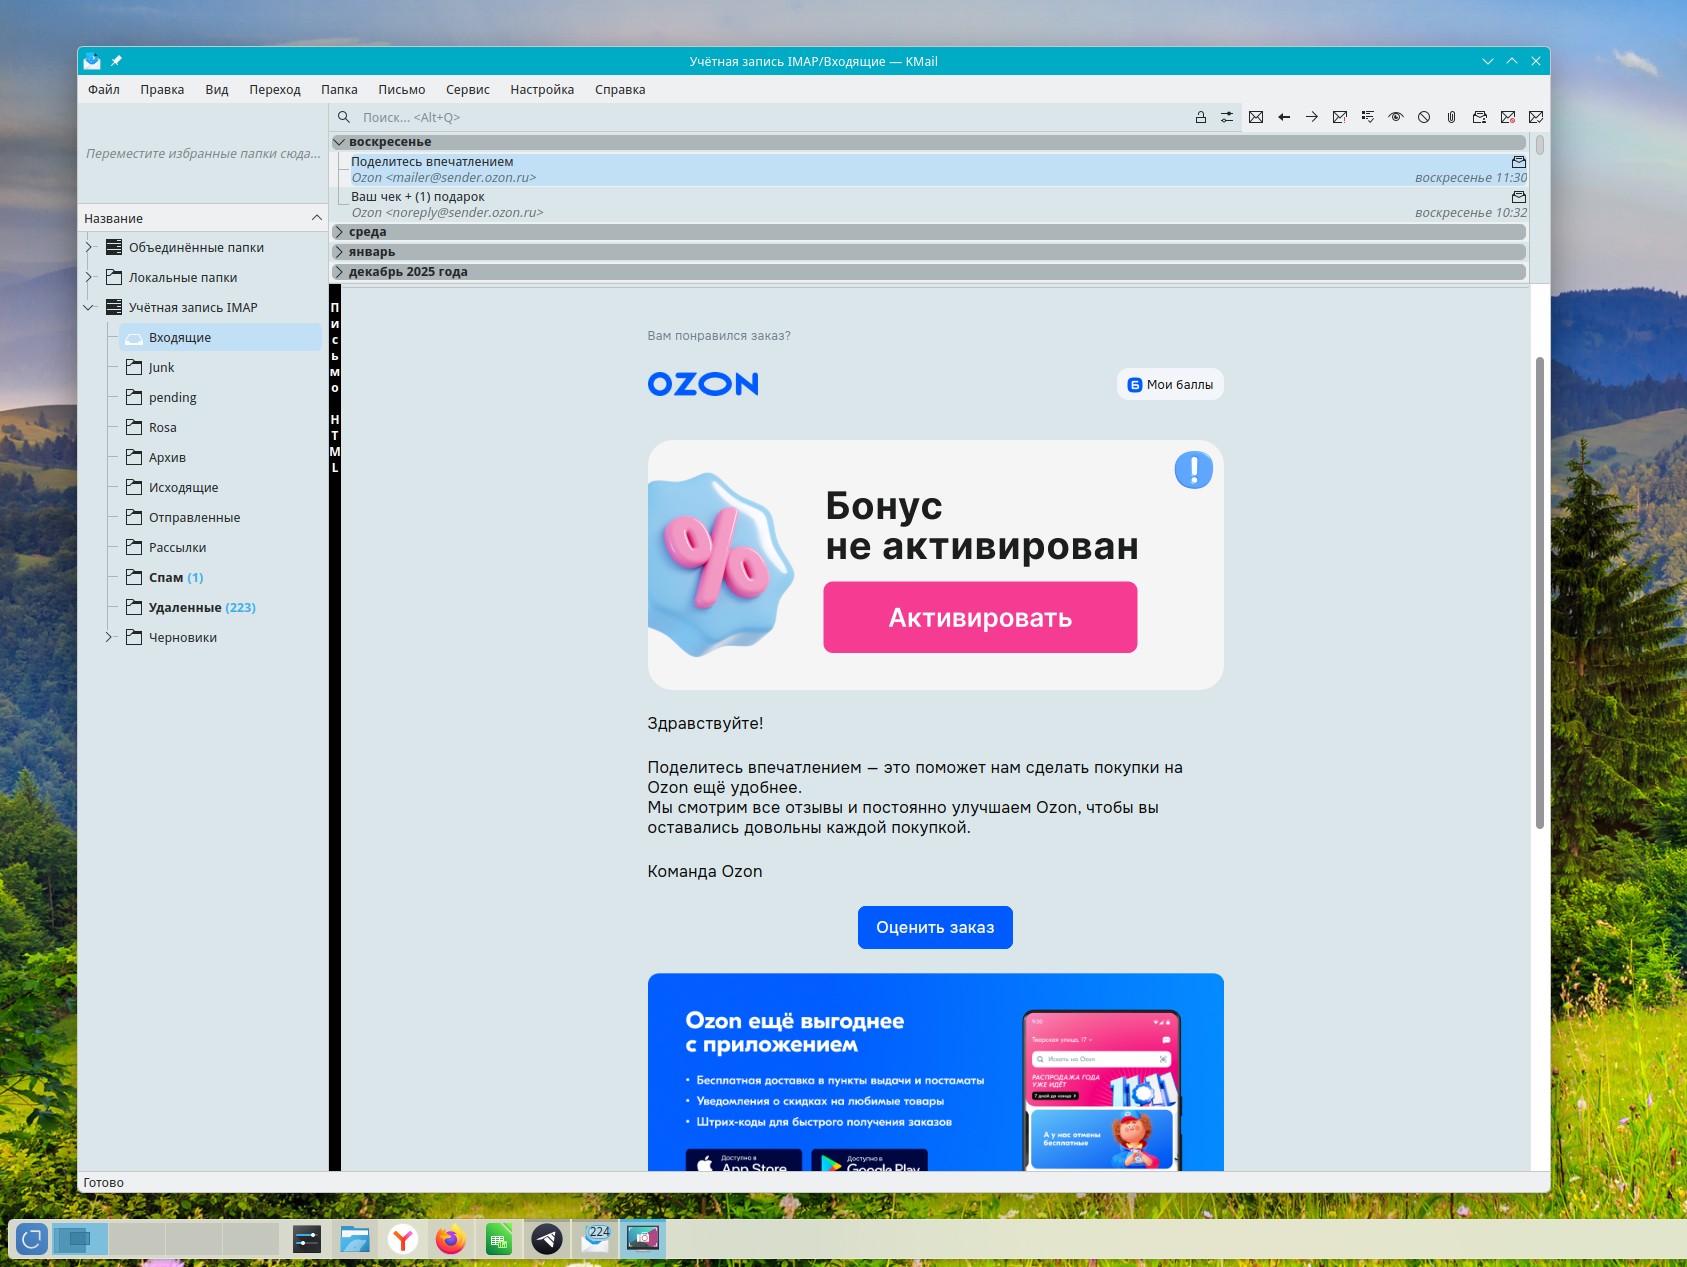Viewport: 1687px width, 1267px height.
Task: Toggle has-attachment paperclip filter
Action: [x=1452, y=117]
